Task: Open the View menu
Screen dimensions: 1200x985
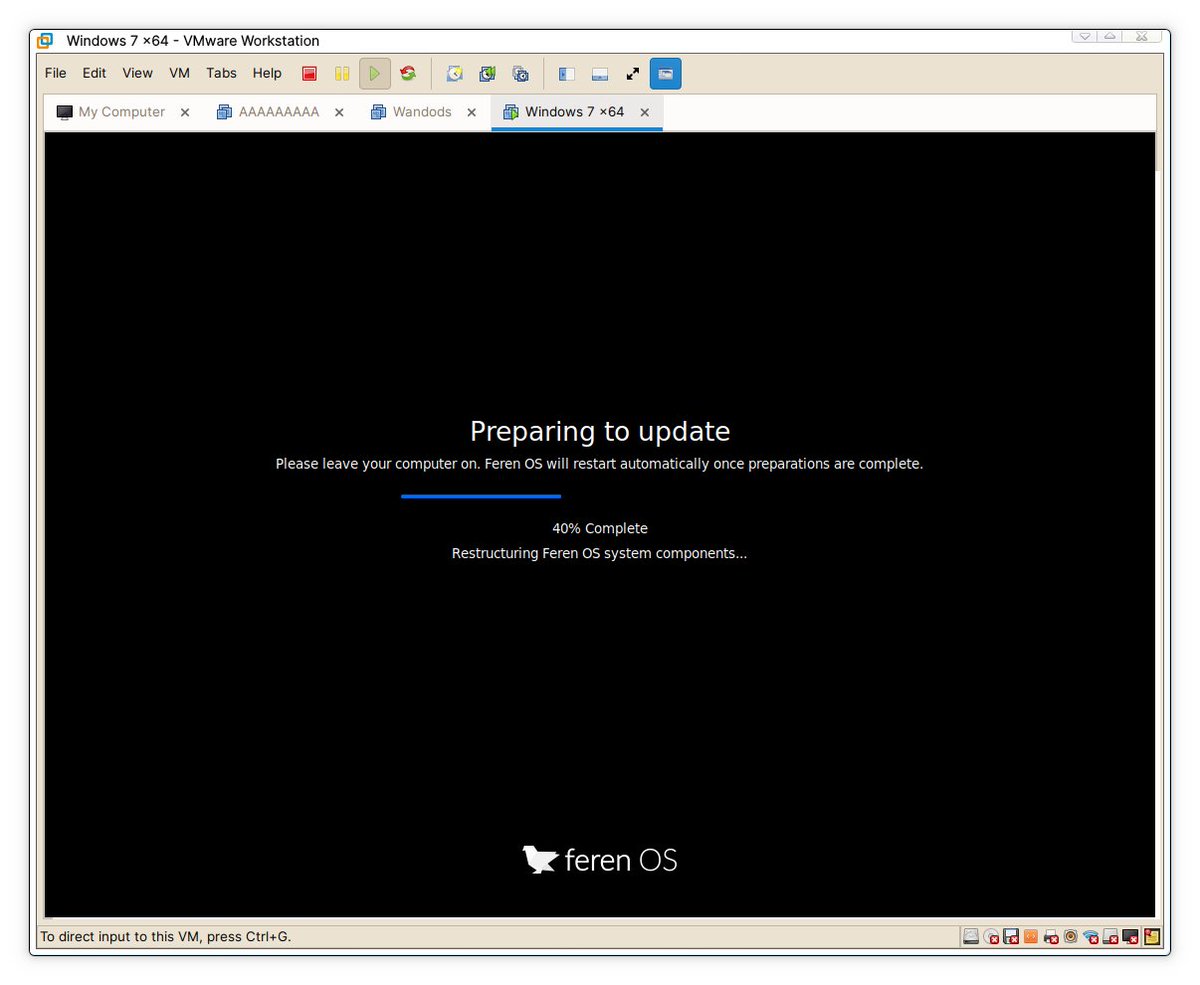Action: click(x=138, y=73)
